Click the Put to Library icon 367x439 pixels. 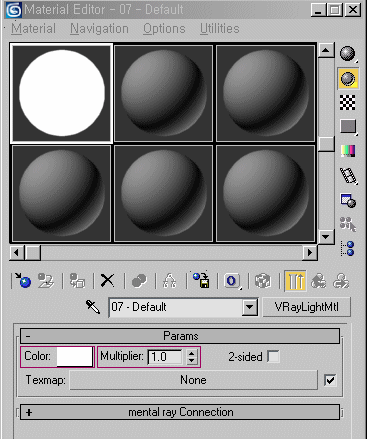coord(201,280)
